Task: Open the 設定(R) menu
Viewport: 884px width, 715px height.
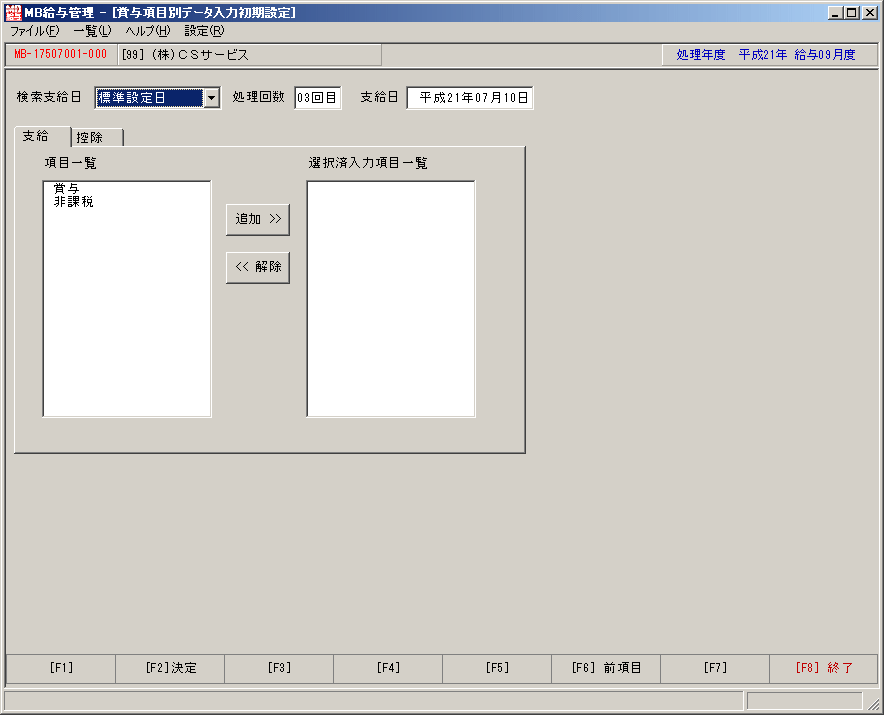Action: [x=204, y=31]
